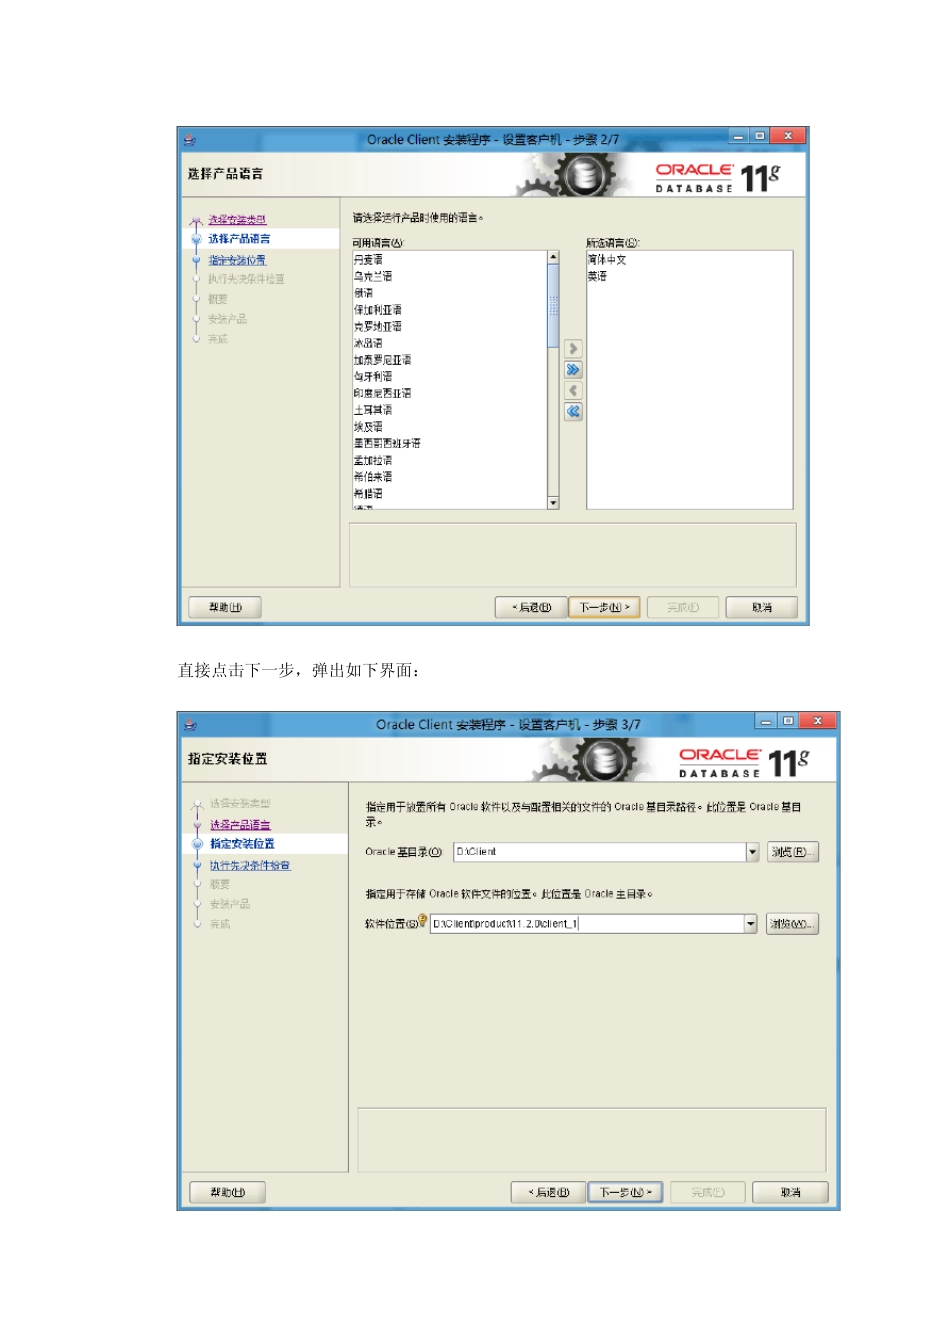Click 后退(B) in the step 3/7 window
Screen dimensions: 950x1344
pyautogui.click(x=548, y=1192)
